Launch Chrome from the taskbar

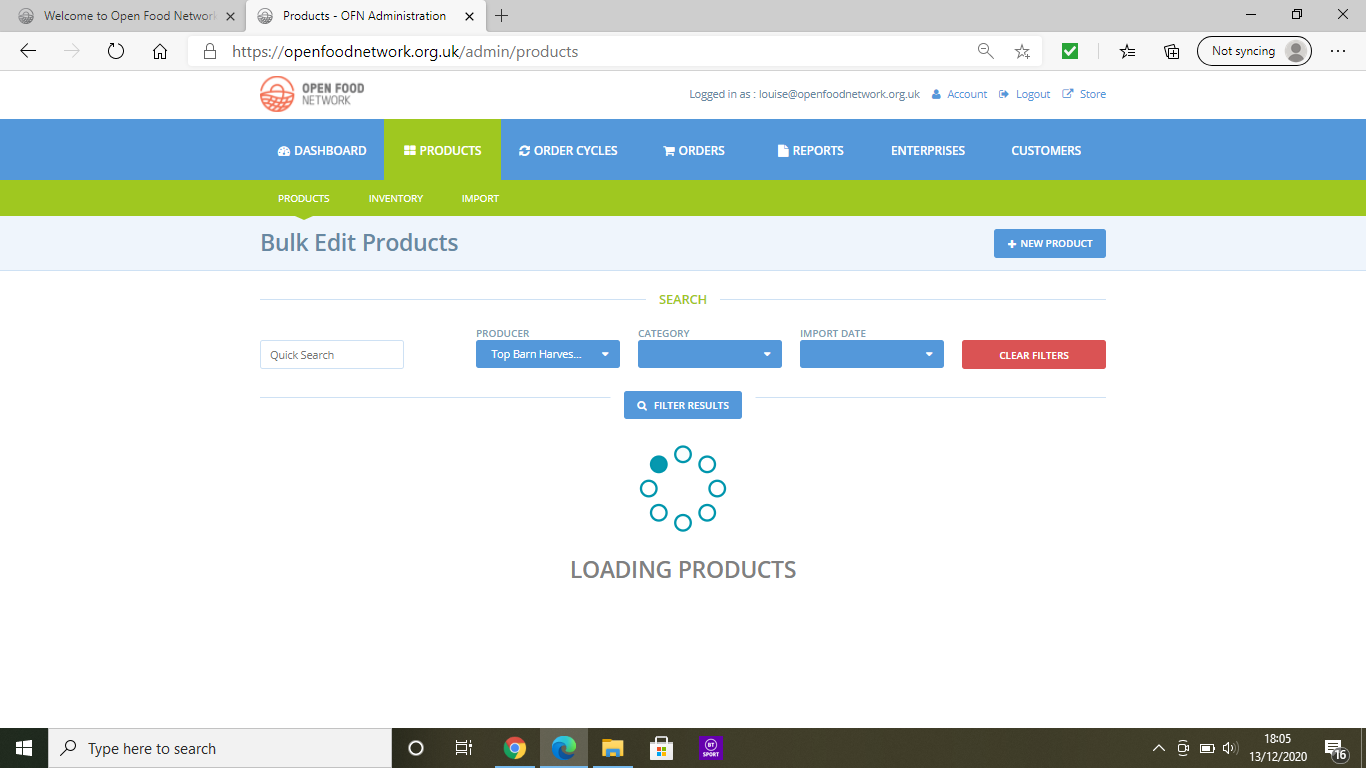click(x=515, y=748)
